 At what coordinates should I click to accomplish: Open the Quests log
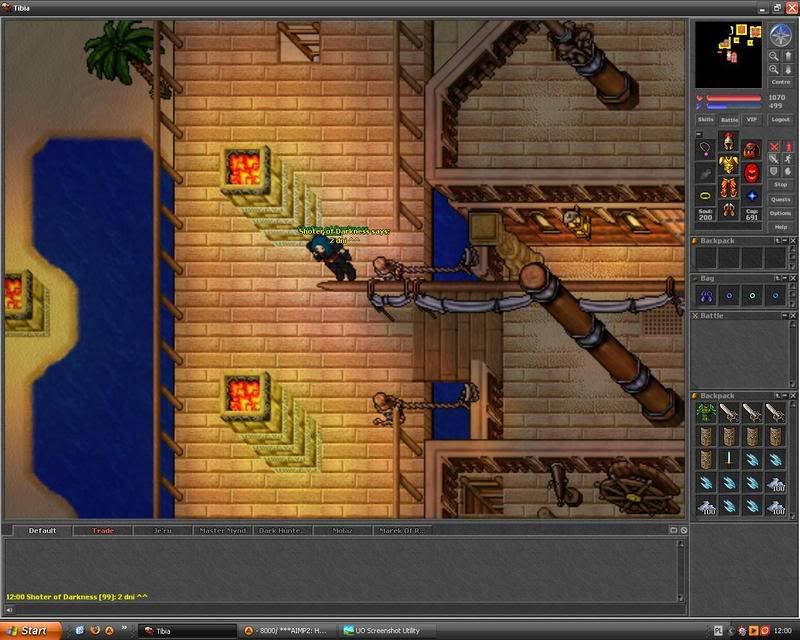pos(781,199)
